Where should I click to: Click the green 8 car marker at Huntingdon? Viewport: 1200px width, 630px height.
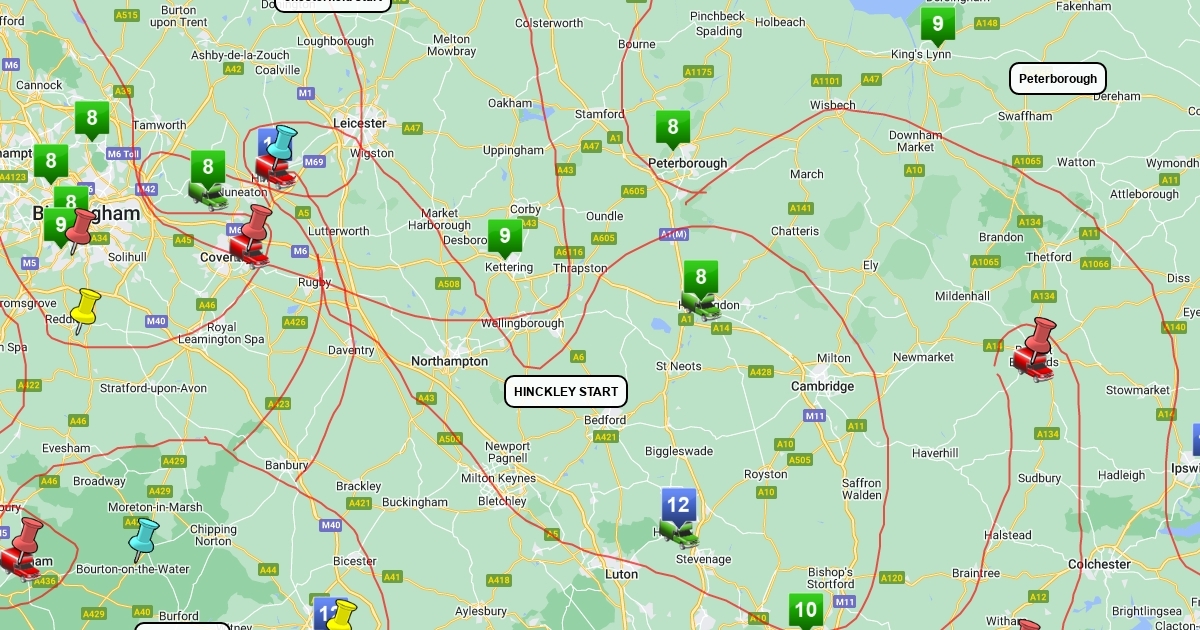[701, 290]
